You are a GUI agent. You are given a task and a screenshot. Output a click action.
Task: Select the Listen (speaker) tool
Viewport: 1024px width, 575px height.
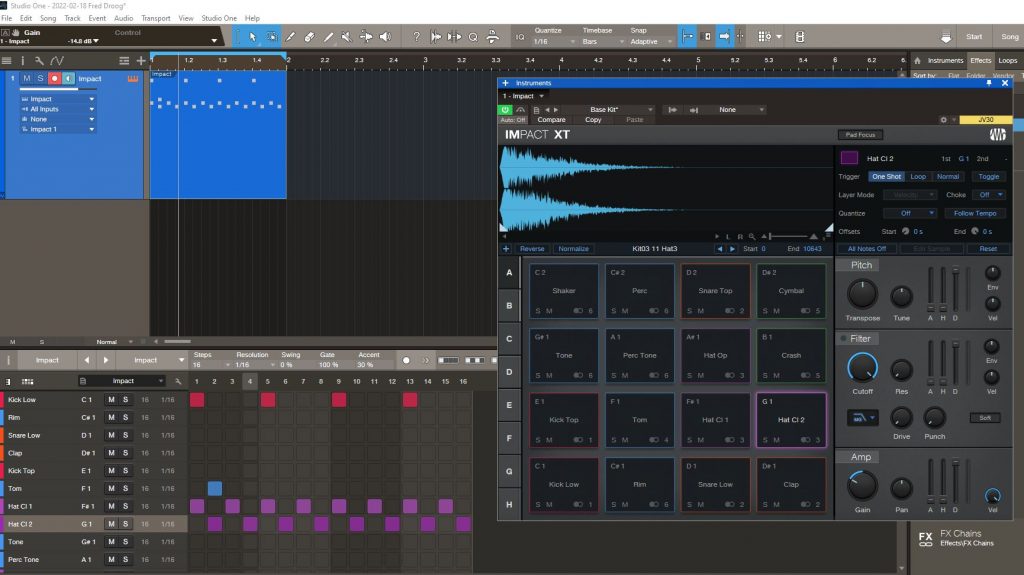tap(386, 37)
